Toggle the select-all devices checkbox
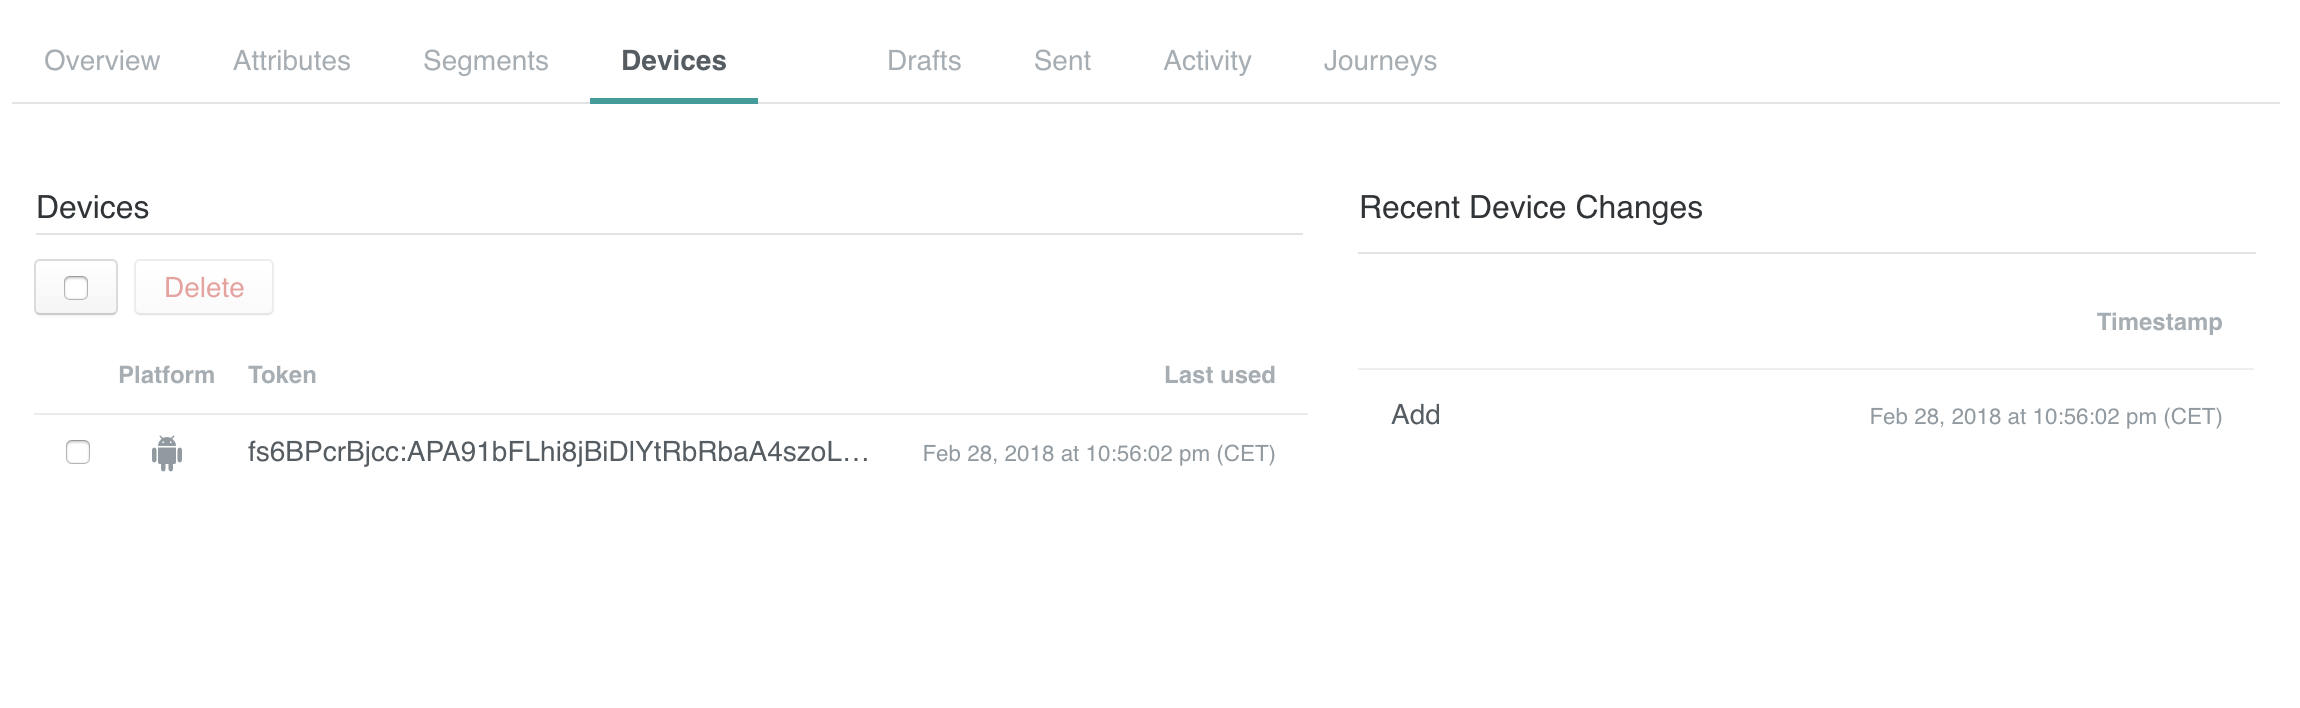 coord(76,288)
